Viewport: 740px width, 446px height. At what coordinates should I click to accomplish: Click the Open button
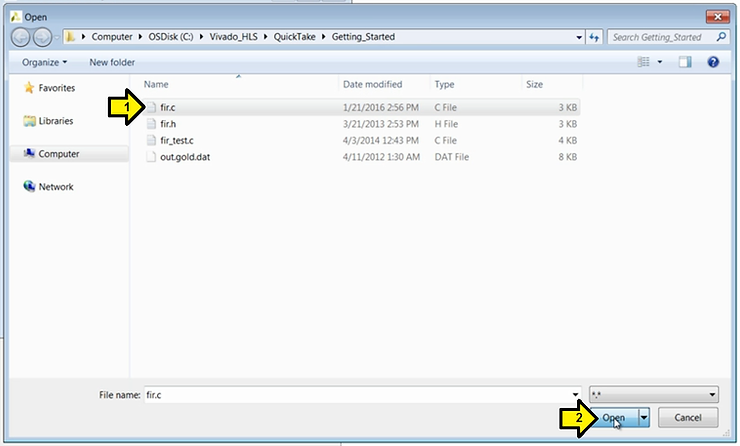[613, 417]
